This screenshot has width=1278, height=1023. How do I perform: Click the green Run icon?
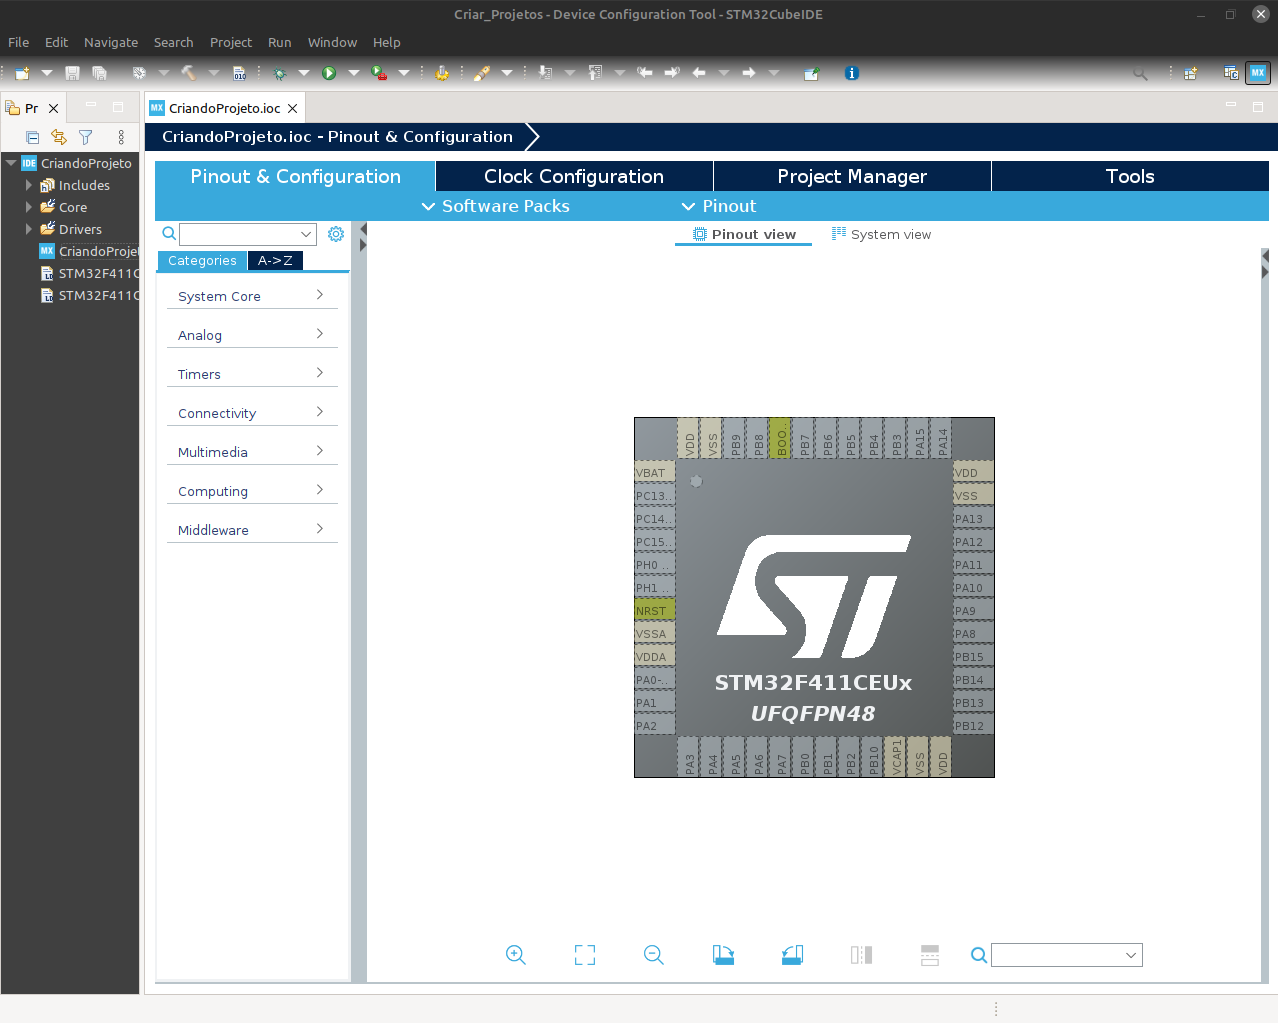[329, 73]
